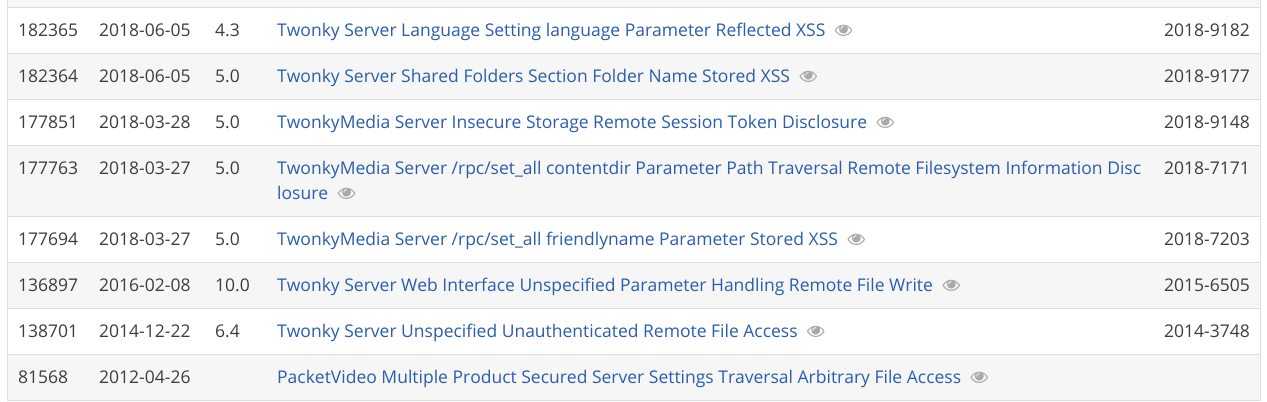
Task: Click eye icon next to Remote File Write
Action: [951, 286]
